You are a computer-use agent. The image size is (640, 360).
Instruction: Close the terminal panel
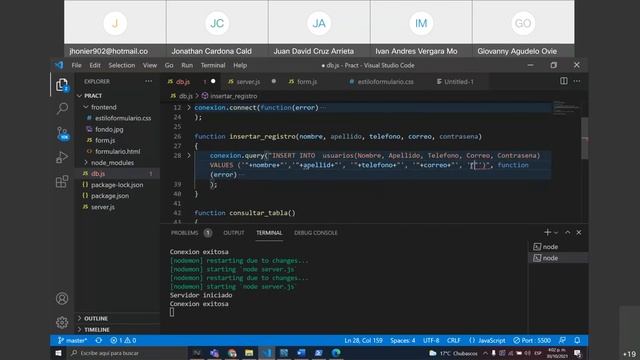point(579,232)
